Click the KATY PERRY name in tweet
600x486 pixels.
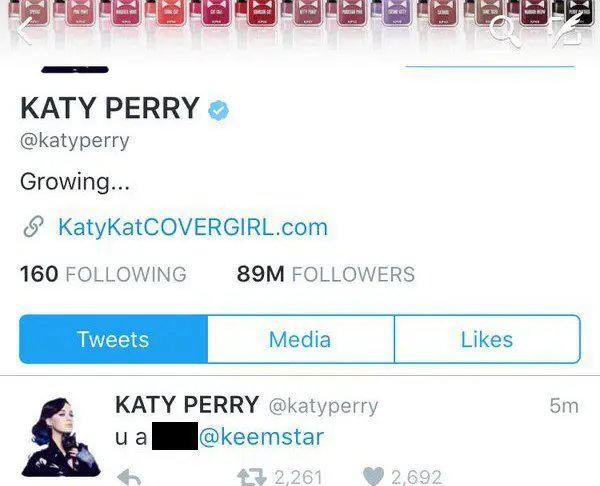[x=187, y=404]
